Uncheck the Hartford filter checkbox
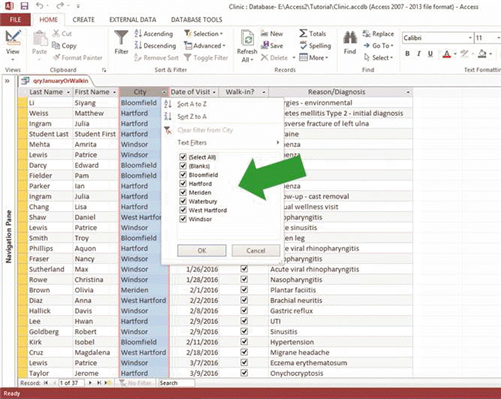This screenshot has width=501, height=399. (x=183, y=183)
